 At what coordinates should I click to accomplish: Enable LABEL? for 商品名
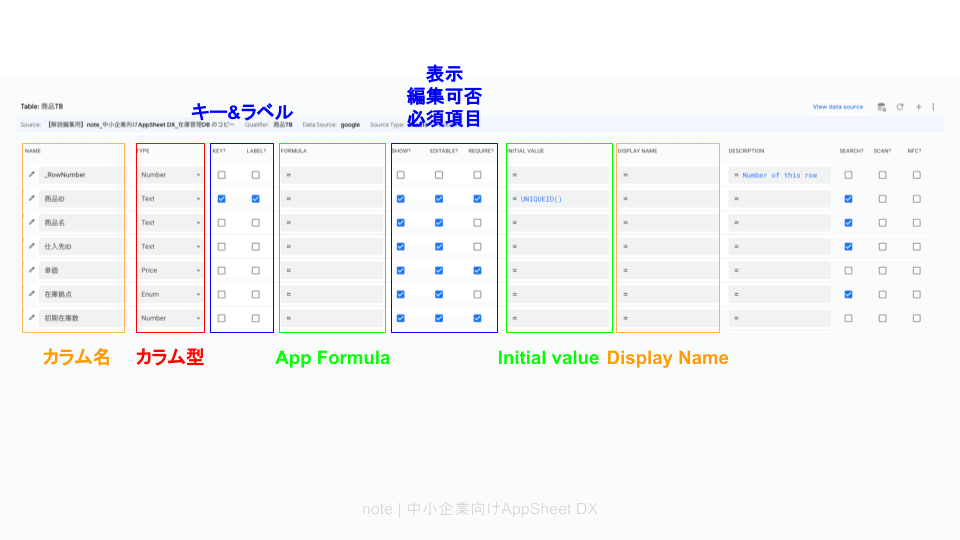point(255,223)
